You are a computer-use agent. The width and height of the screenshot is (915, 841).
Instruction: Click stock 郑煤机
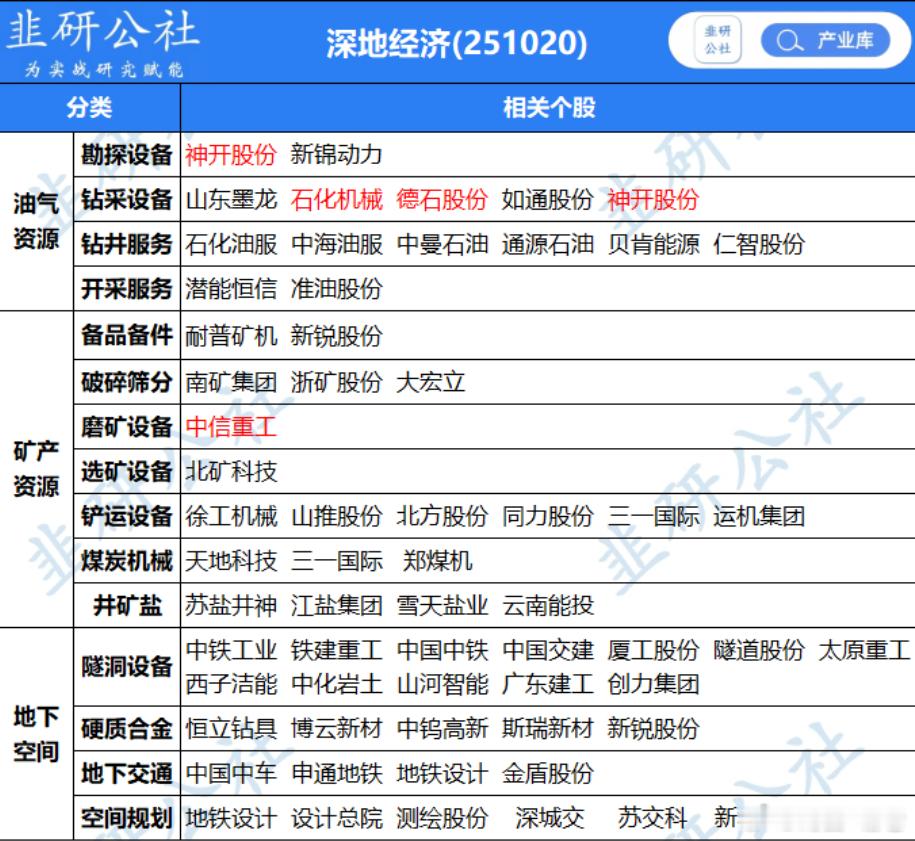437,561
